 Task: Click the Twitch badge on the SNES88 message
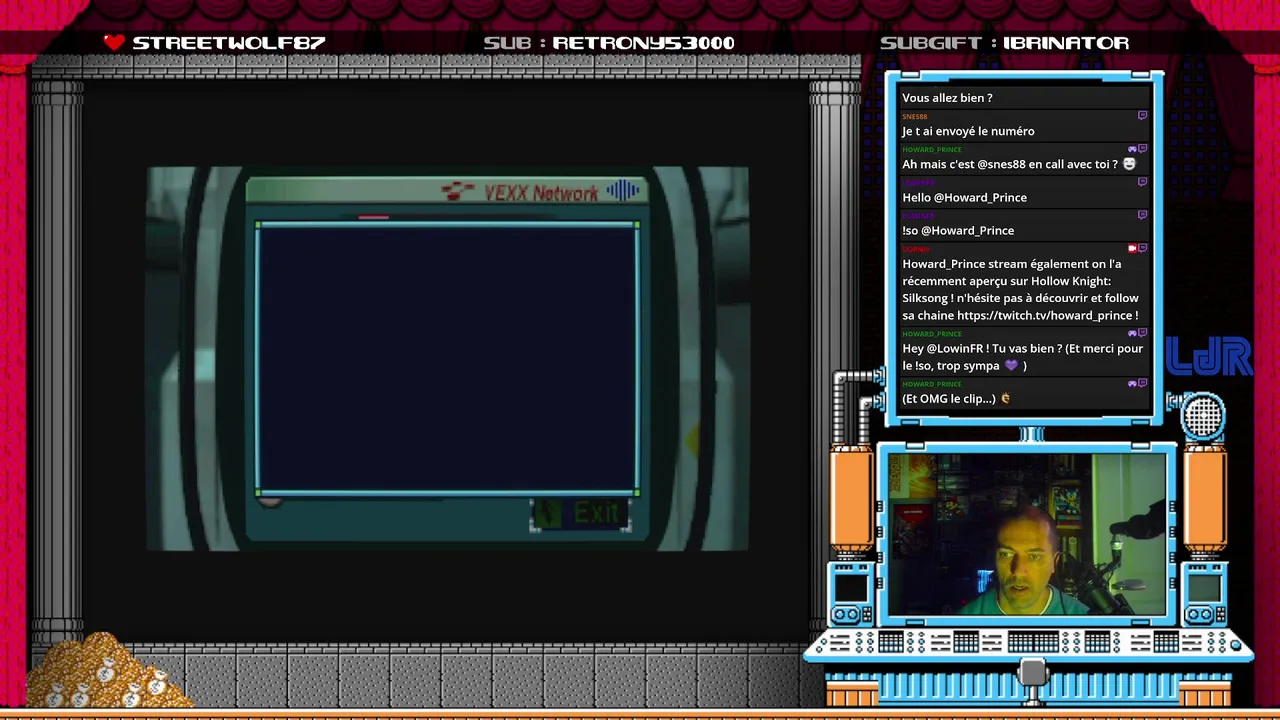coord(1142,116)
